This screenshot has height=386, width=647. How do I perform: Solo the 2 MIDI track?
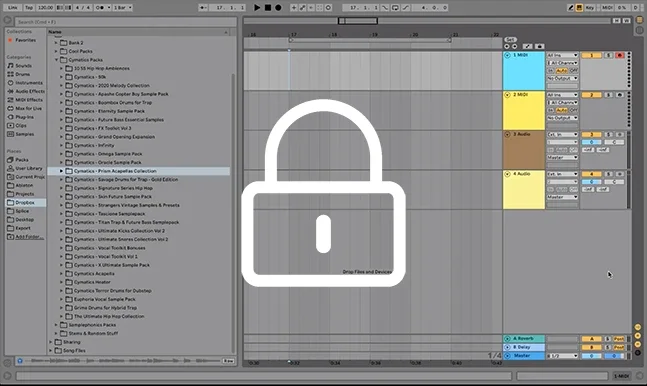click(609, 95)
